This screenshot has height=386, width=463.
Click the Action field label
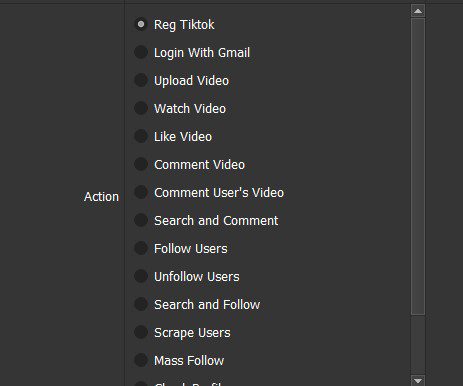[x=101, y=197]
